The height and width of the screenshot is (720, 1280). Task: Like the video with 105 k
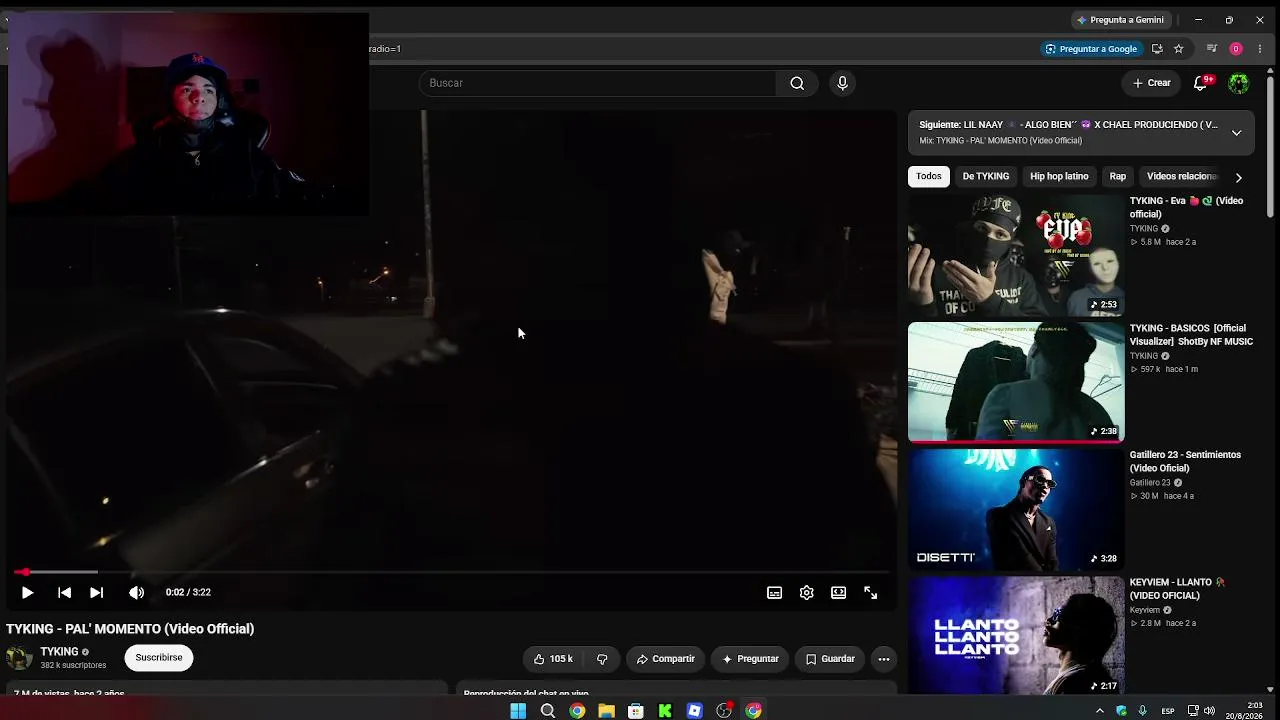pyautogui.click(x=553, y=660)
